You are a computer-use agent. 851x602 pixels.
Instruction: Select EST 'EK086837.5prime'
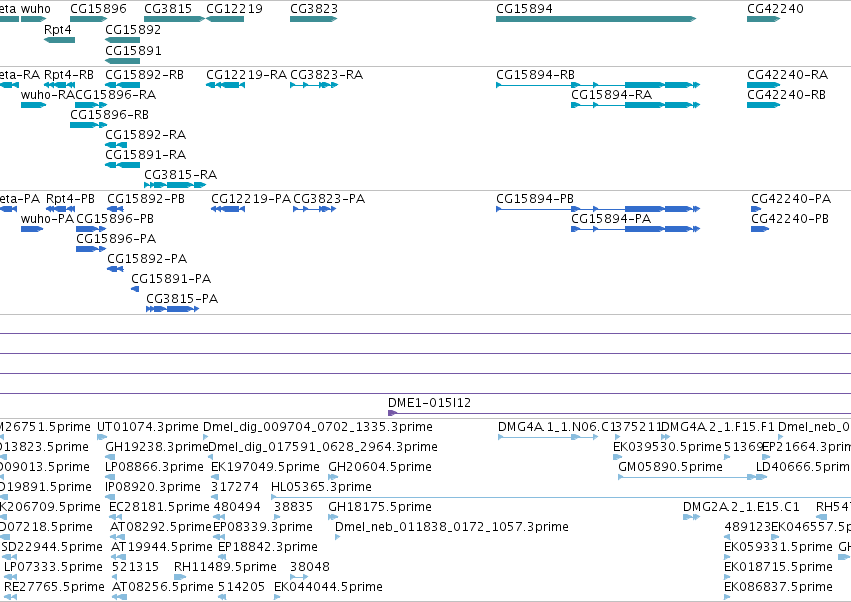[x=778, y=587]
